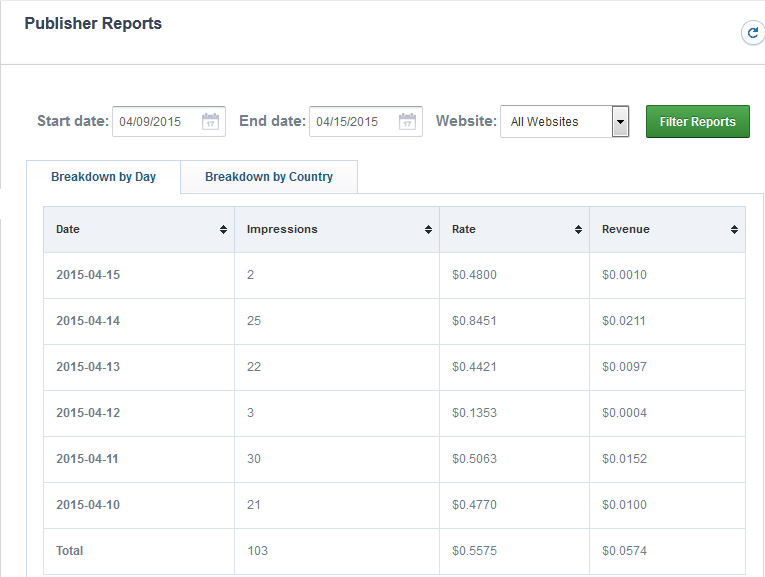Open the End date calendar picker icon
Image resolution: width=765 pixels, height=577 pixels.
pos(407,122)
